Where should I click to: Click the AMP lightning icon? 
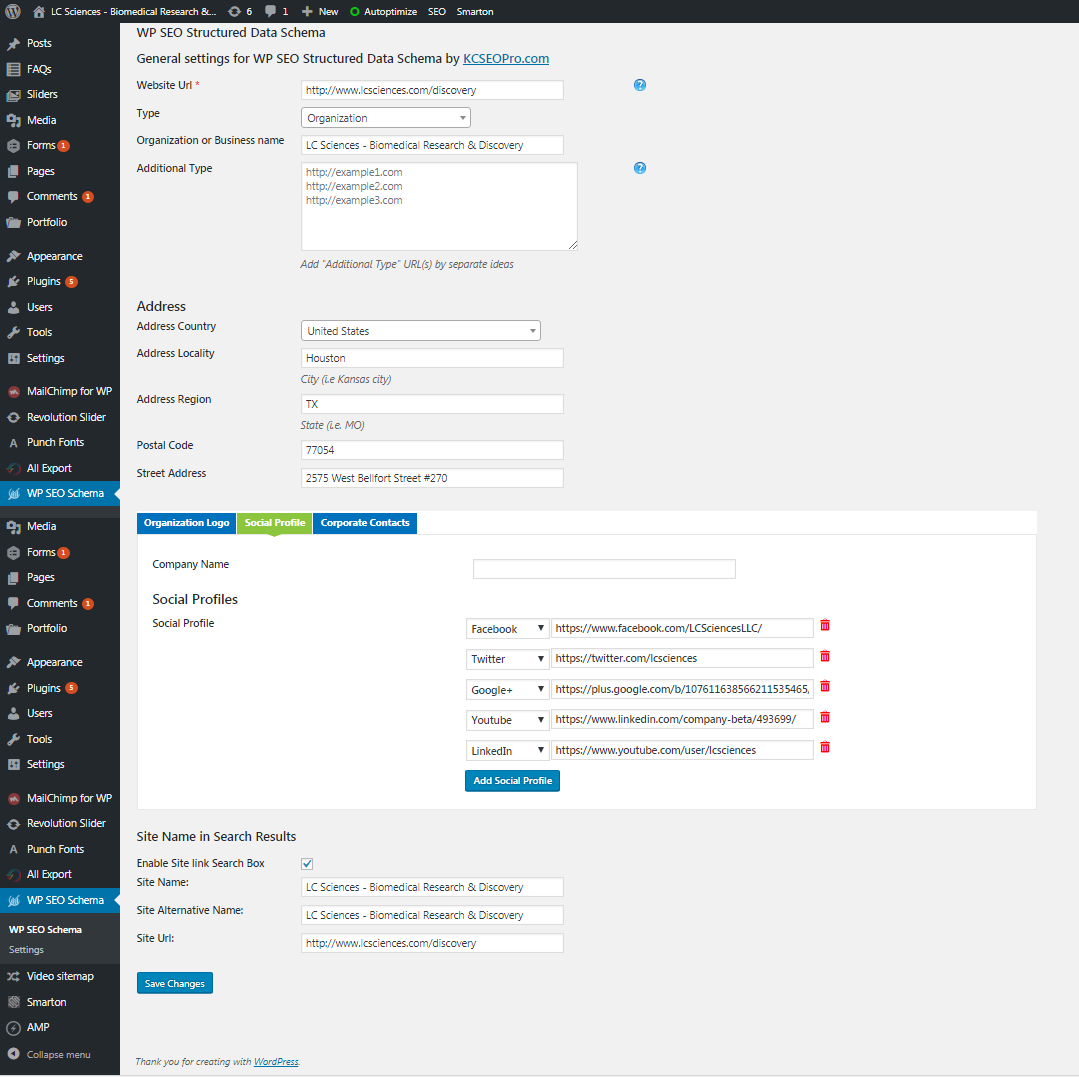[x=13, y=1028]
